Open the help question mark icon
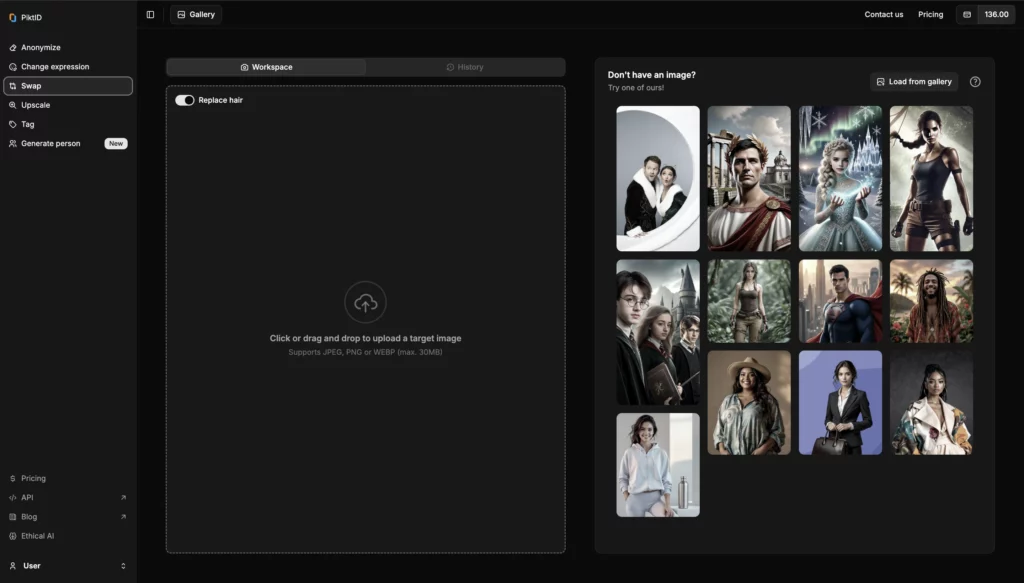The height and width of the screenshot is (583, 1024). tap(975, 81)
